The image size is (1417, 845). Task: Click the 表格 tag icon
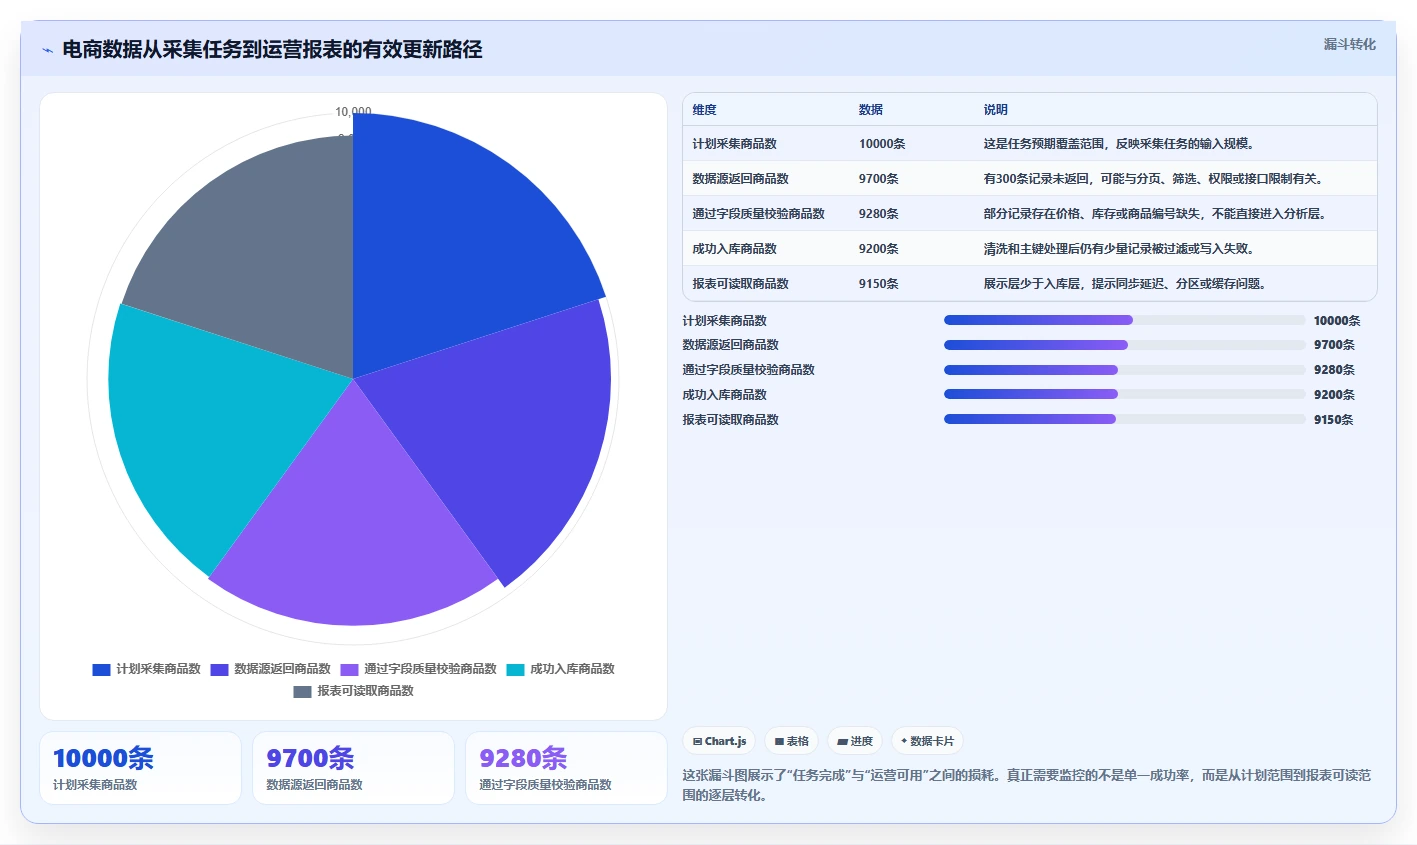point(779,742)
